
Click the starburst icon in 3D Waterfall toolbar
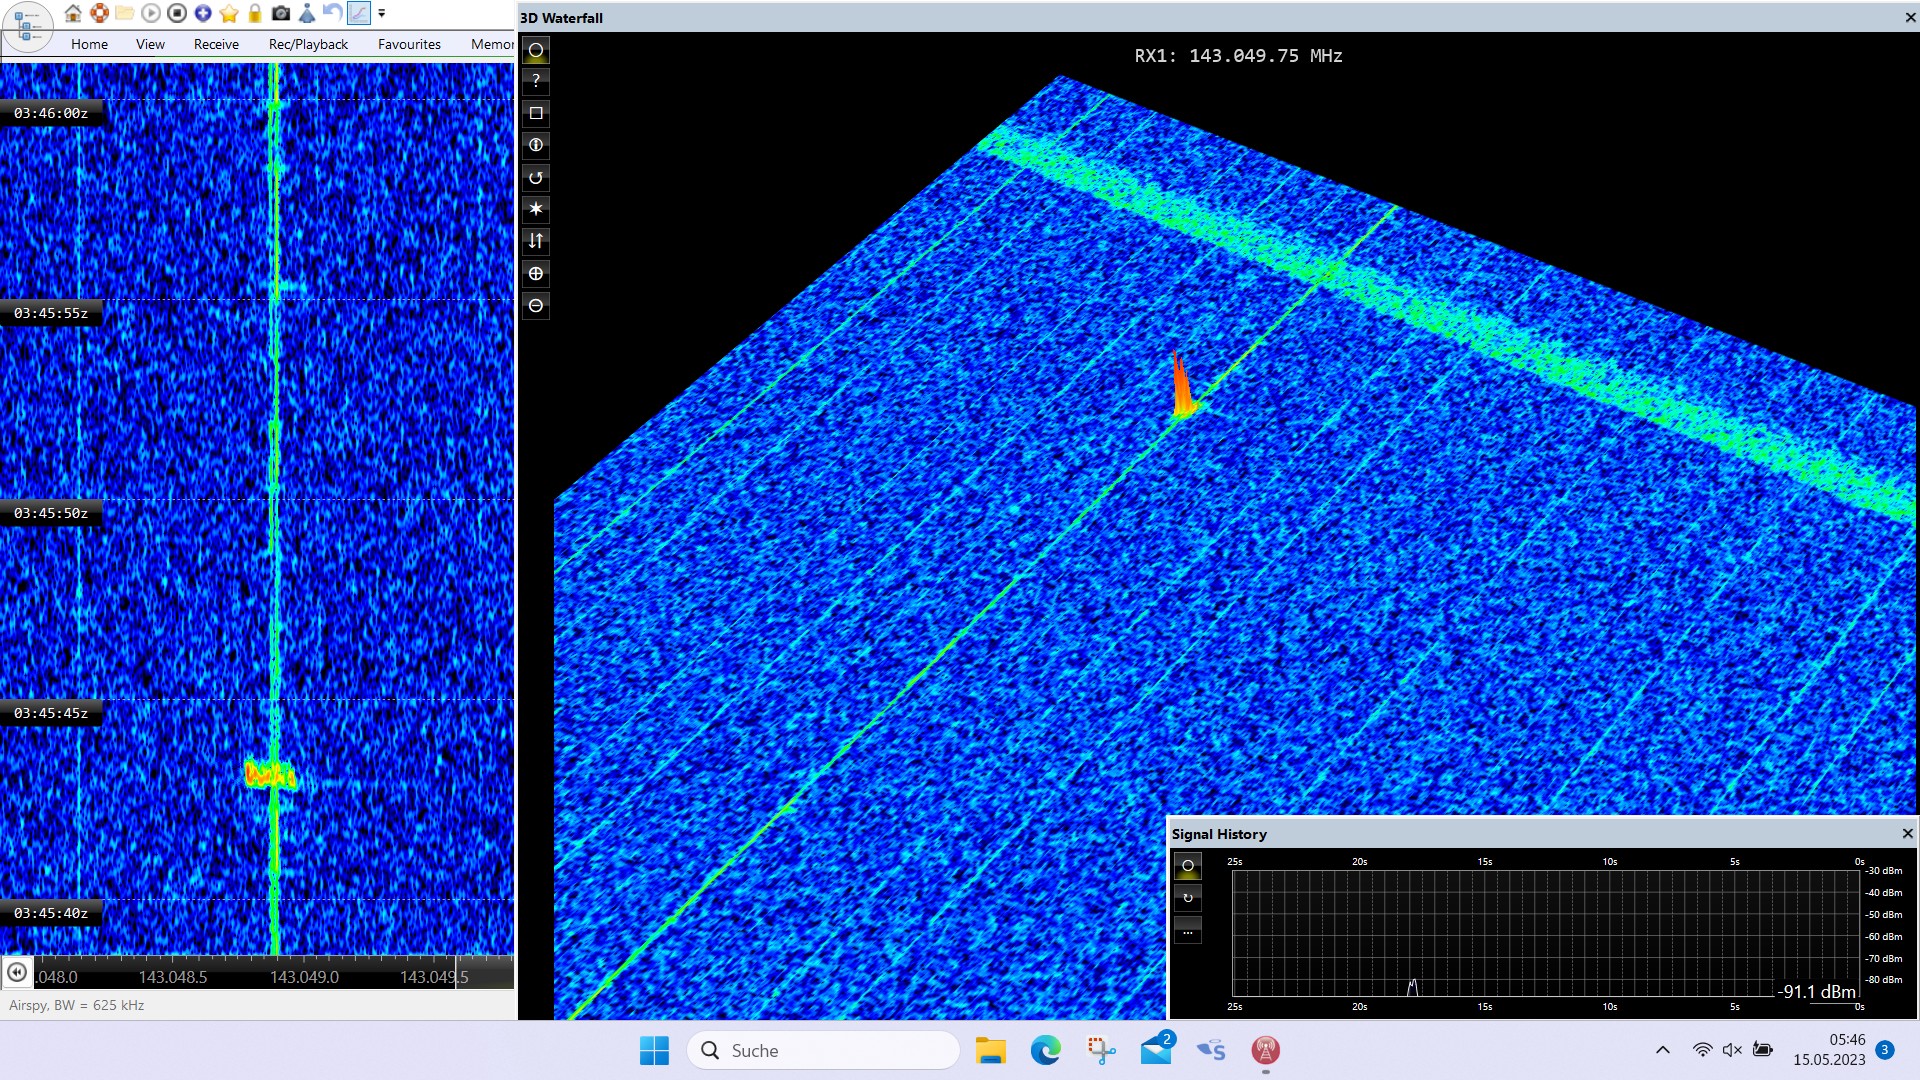point(536,209)
